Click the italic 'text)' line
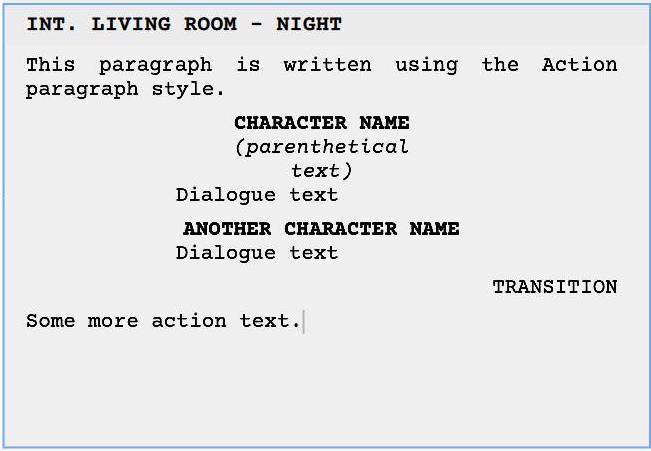 point(321,171)
